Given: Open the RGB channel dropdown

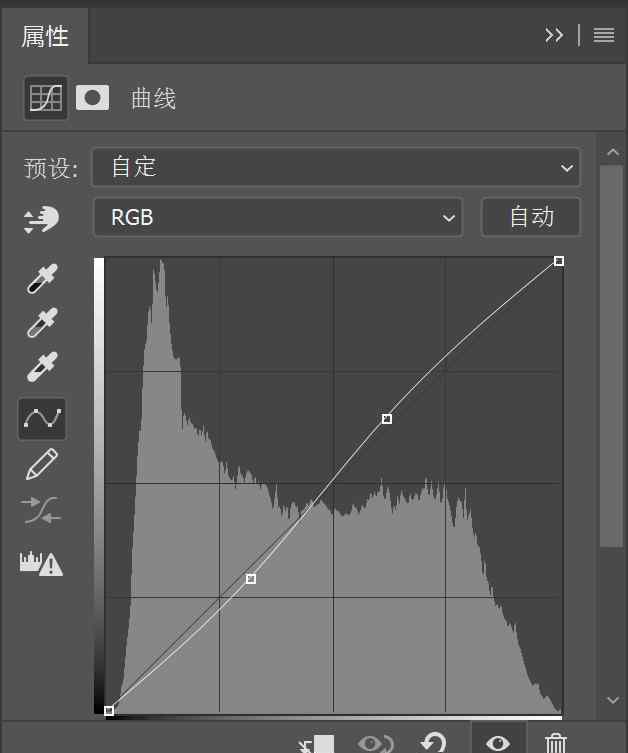Looking at the screenshot, I should coord(278,217).
